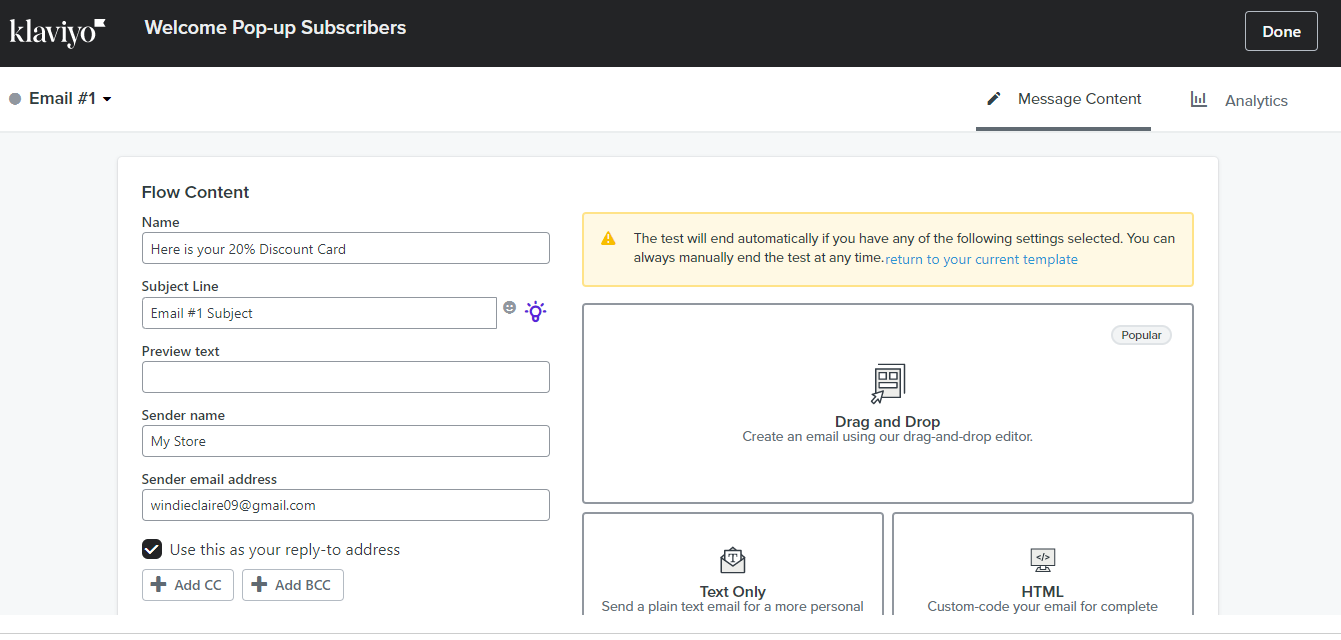Switch to the Message Content tab
The width and height of the screenshot is (1341, 640).
pos(1063,99)
